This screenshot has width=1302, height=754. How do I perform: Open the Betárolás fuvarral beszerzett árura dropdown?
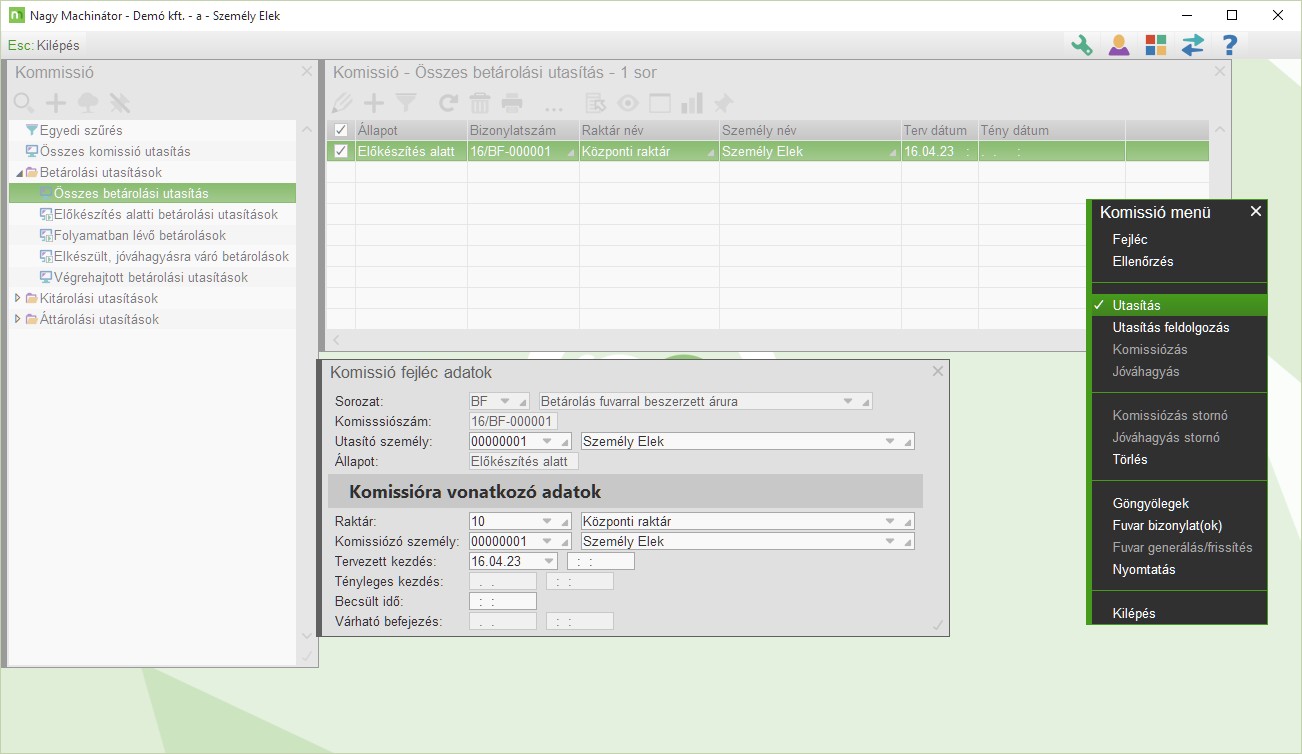click(x=848, y=401)
